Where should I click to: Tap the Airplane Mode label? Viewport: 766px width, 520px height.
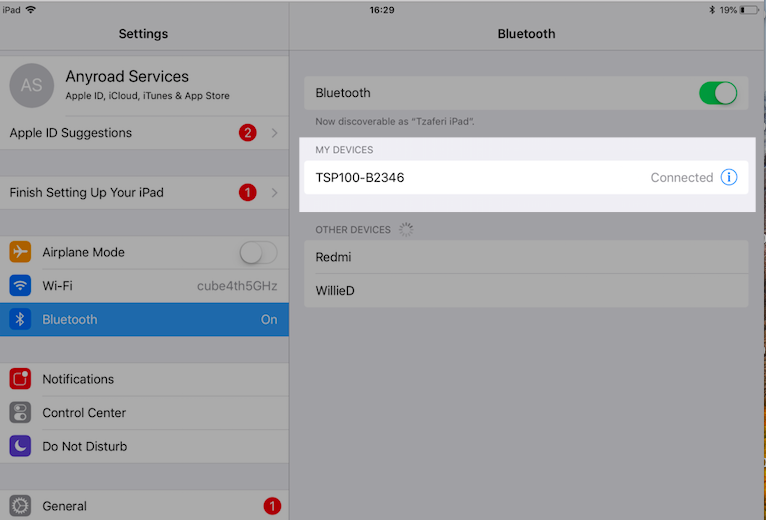[84, 252]
